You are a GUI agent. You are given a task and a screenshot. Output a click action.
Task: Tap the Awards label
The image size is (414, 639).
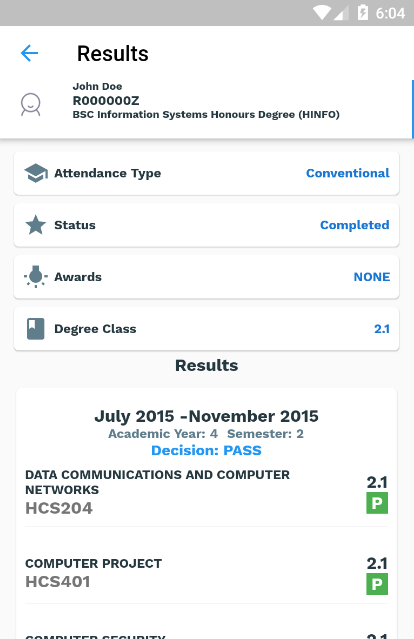pyautogui.click(x=78, y=277)
